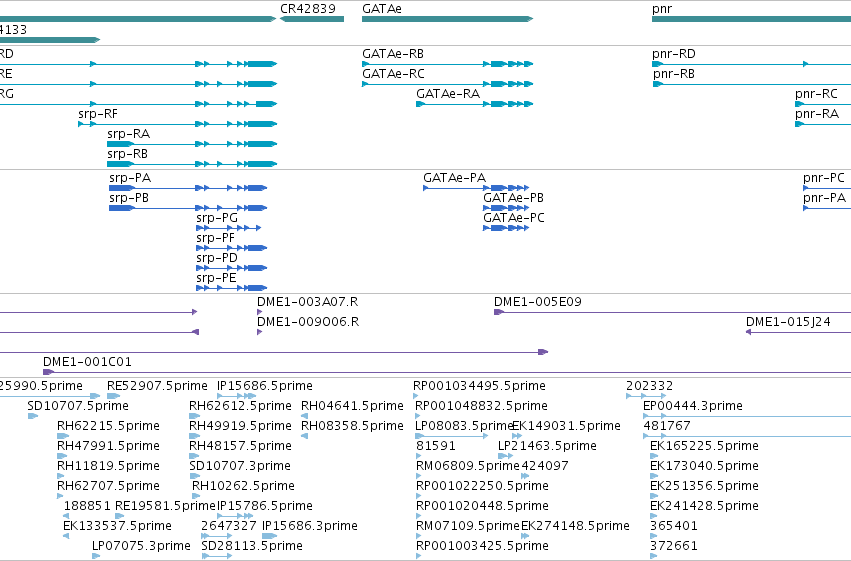Select the RH10262.5prime EST label
This screenshot has height=561, width=851.
[243, 487]
